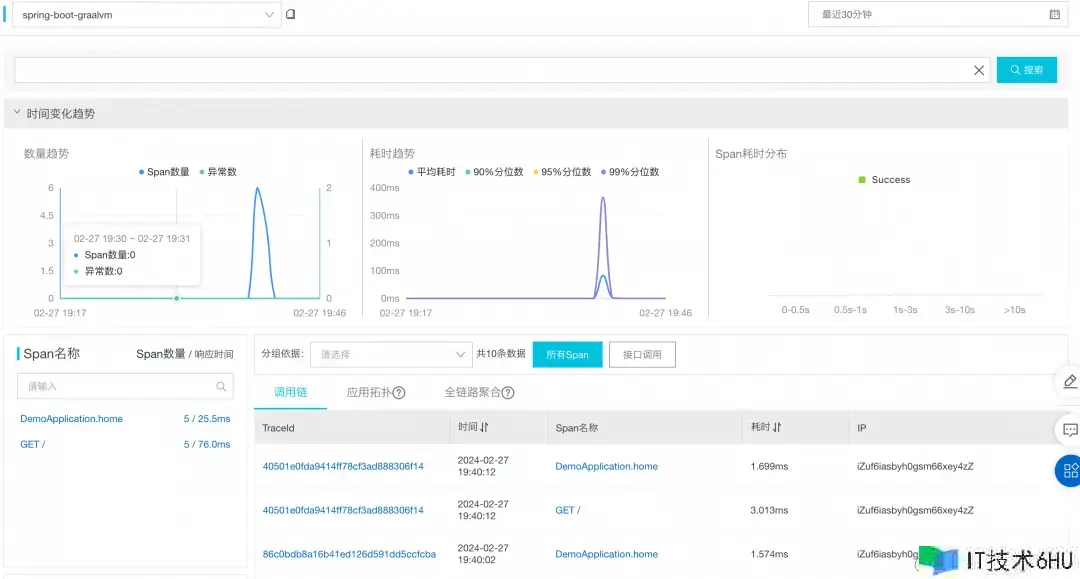Click the green Success legend swatch

(x=862, y=180)
